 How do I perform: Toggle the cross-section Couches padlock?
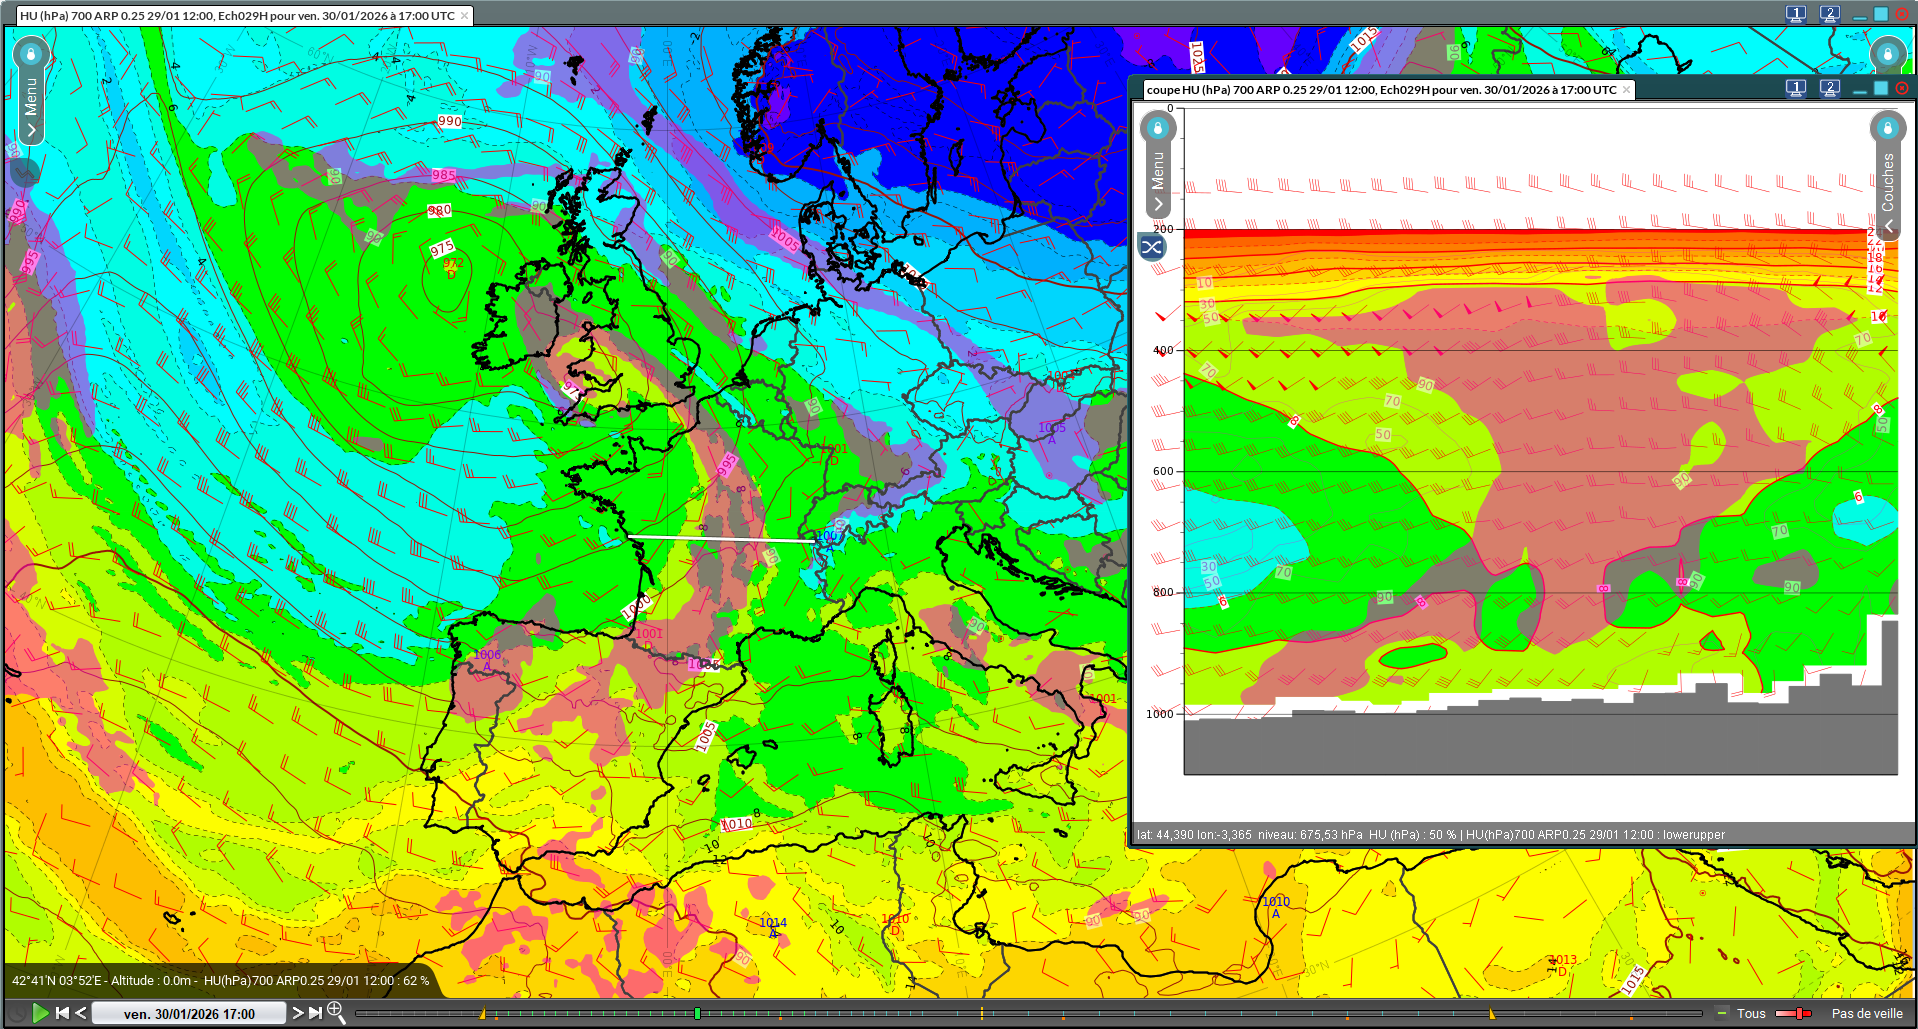coord(1887,128)
